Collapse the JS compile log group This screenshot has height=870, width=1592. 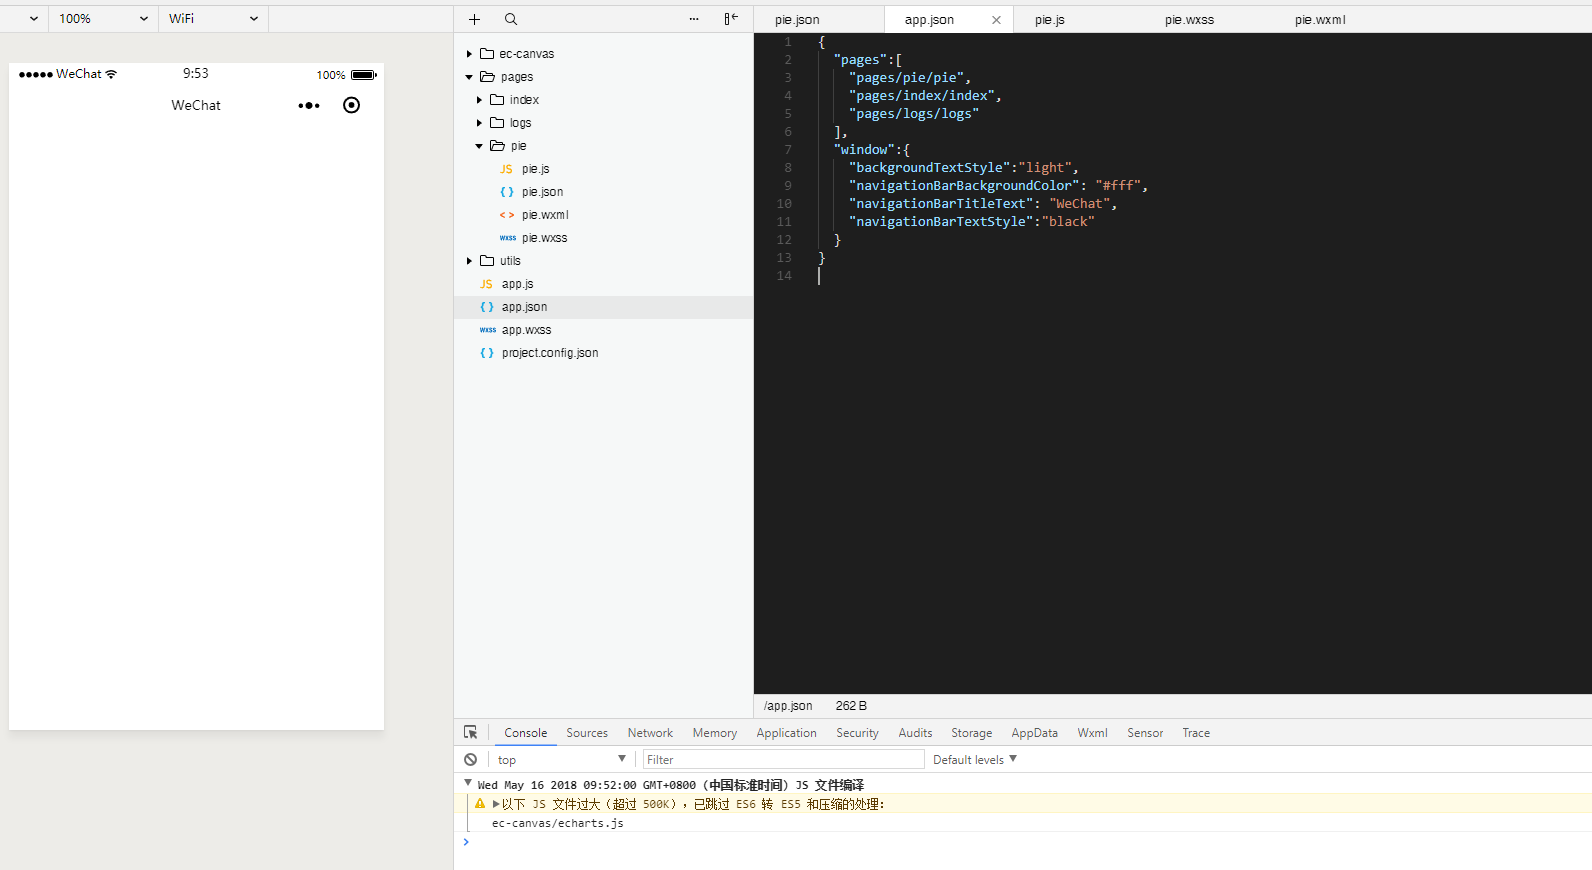468,783
